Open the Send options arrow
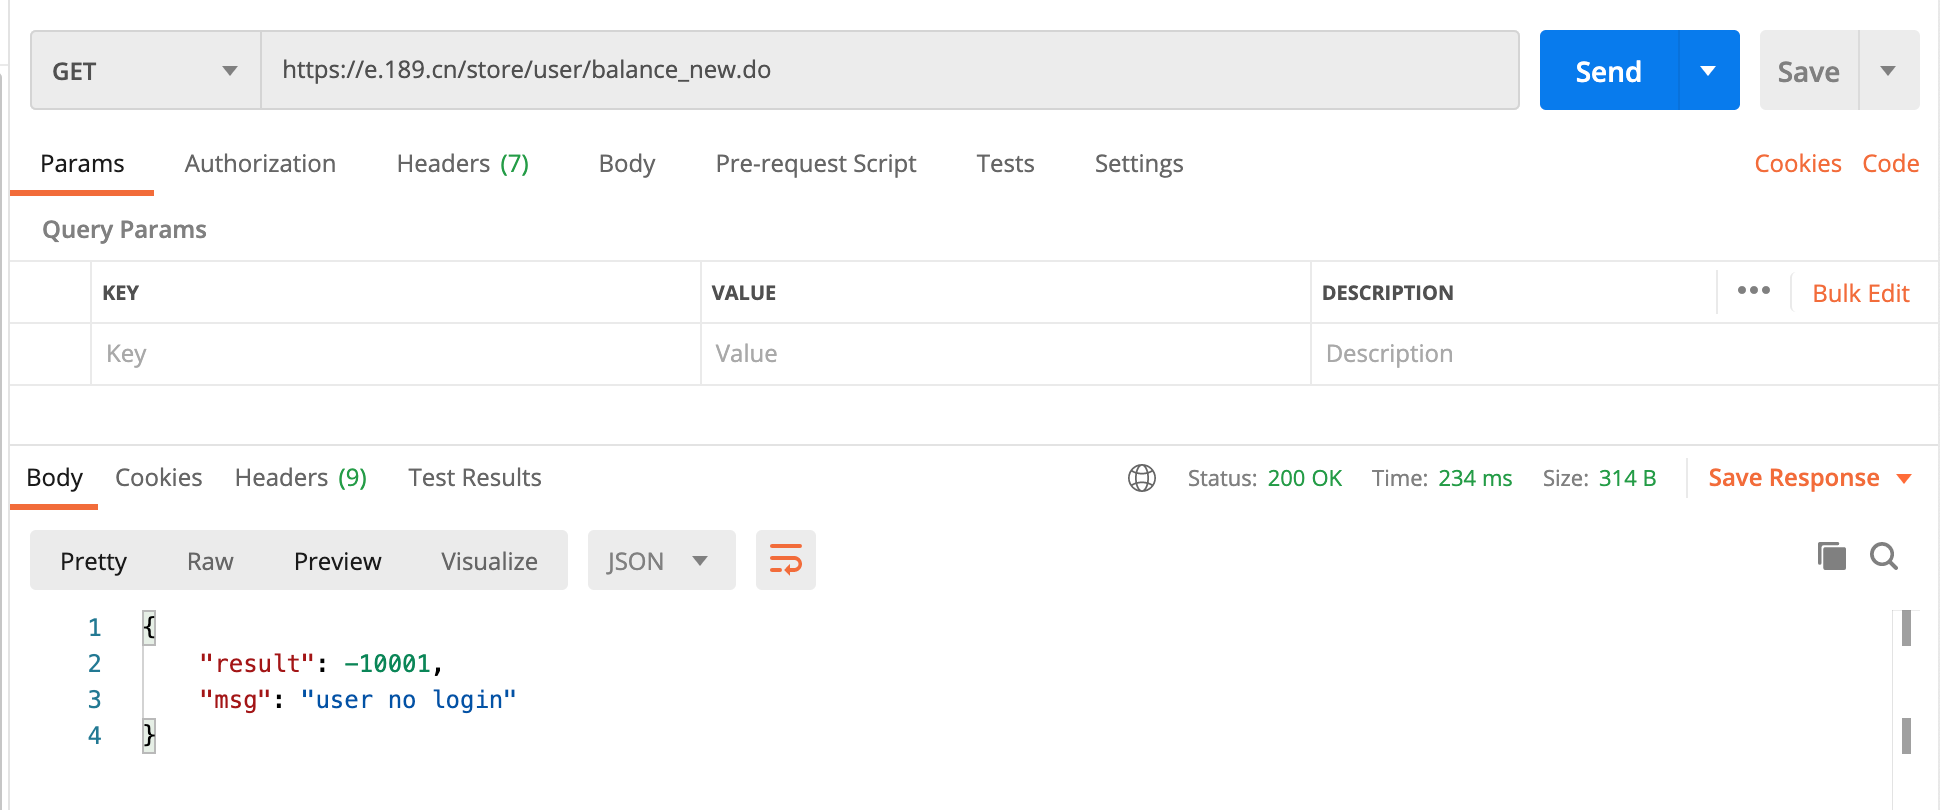The width and height of the screenshot is (1940, 810). tap(1708, 71)
